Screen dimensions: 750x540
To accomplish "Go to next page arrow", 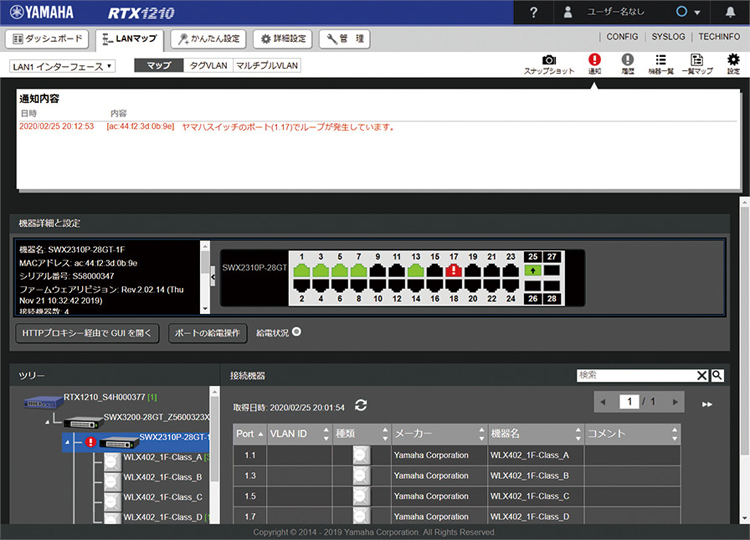I will 675,402.
